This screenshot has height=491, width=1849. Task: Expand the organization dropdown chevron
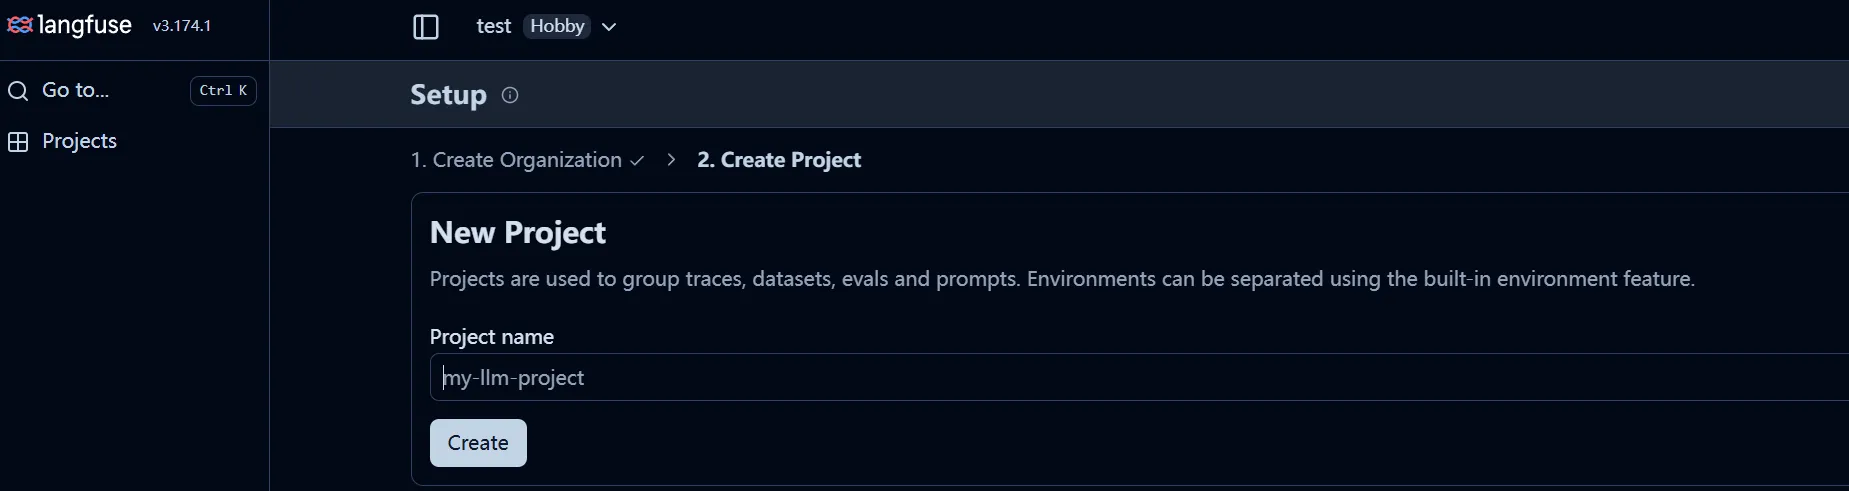click(x=609, y=27)
